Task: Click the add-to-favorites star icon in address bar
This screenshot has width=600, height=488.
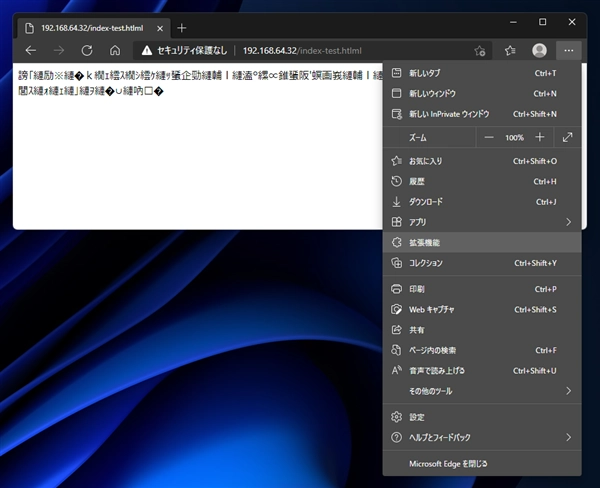Action: click(x=480, y=50)
